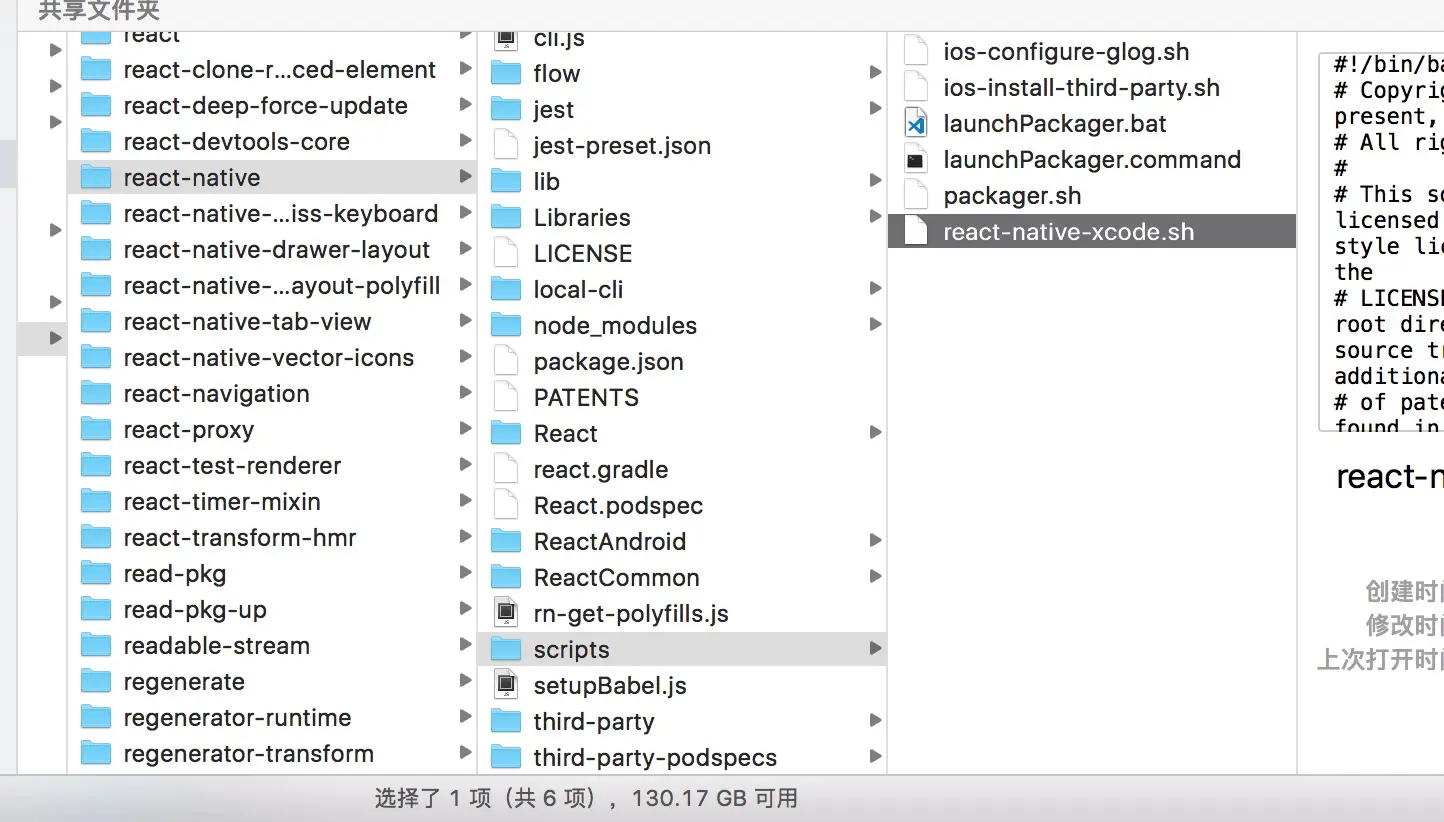Click the rn-get-polyfills.js file icon
This screenshot has width=1444, height=822.
(507, 614)
